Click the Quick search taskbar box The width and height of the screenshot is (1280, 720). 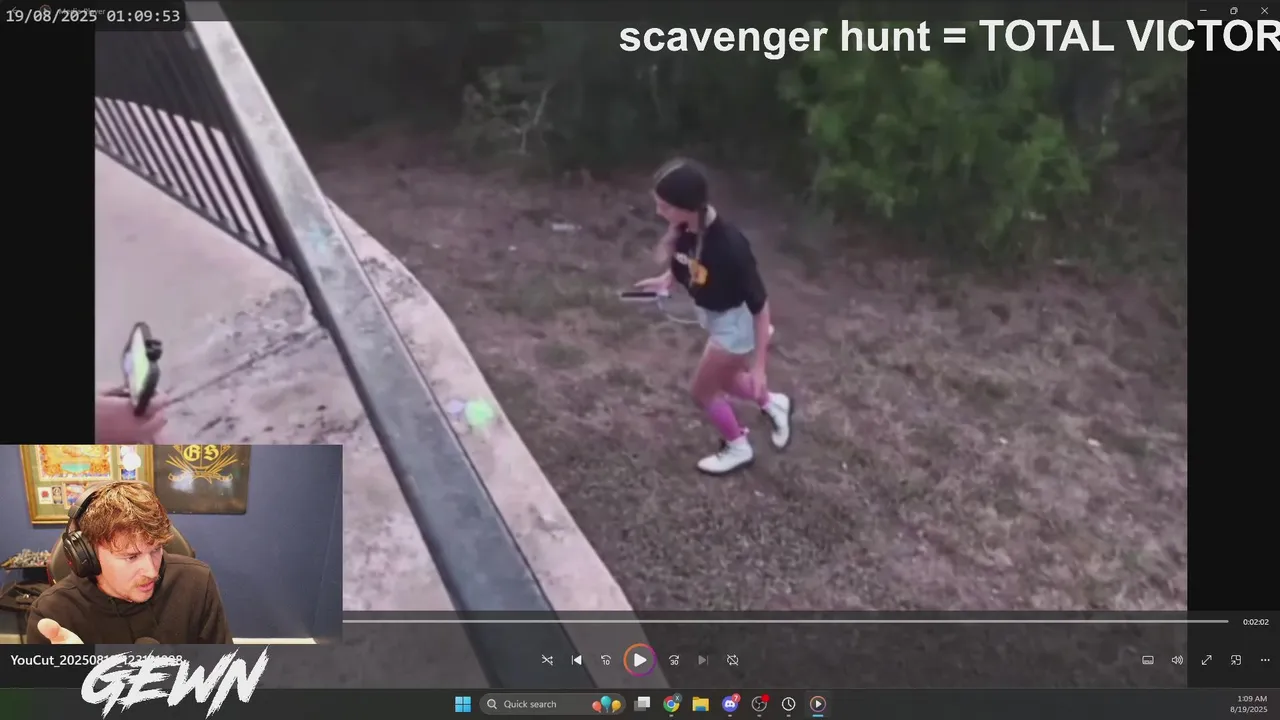pos(552,704)
